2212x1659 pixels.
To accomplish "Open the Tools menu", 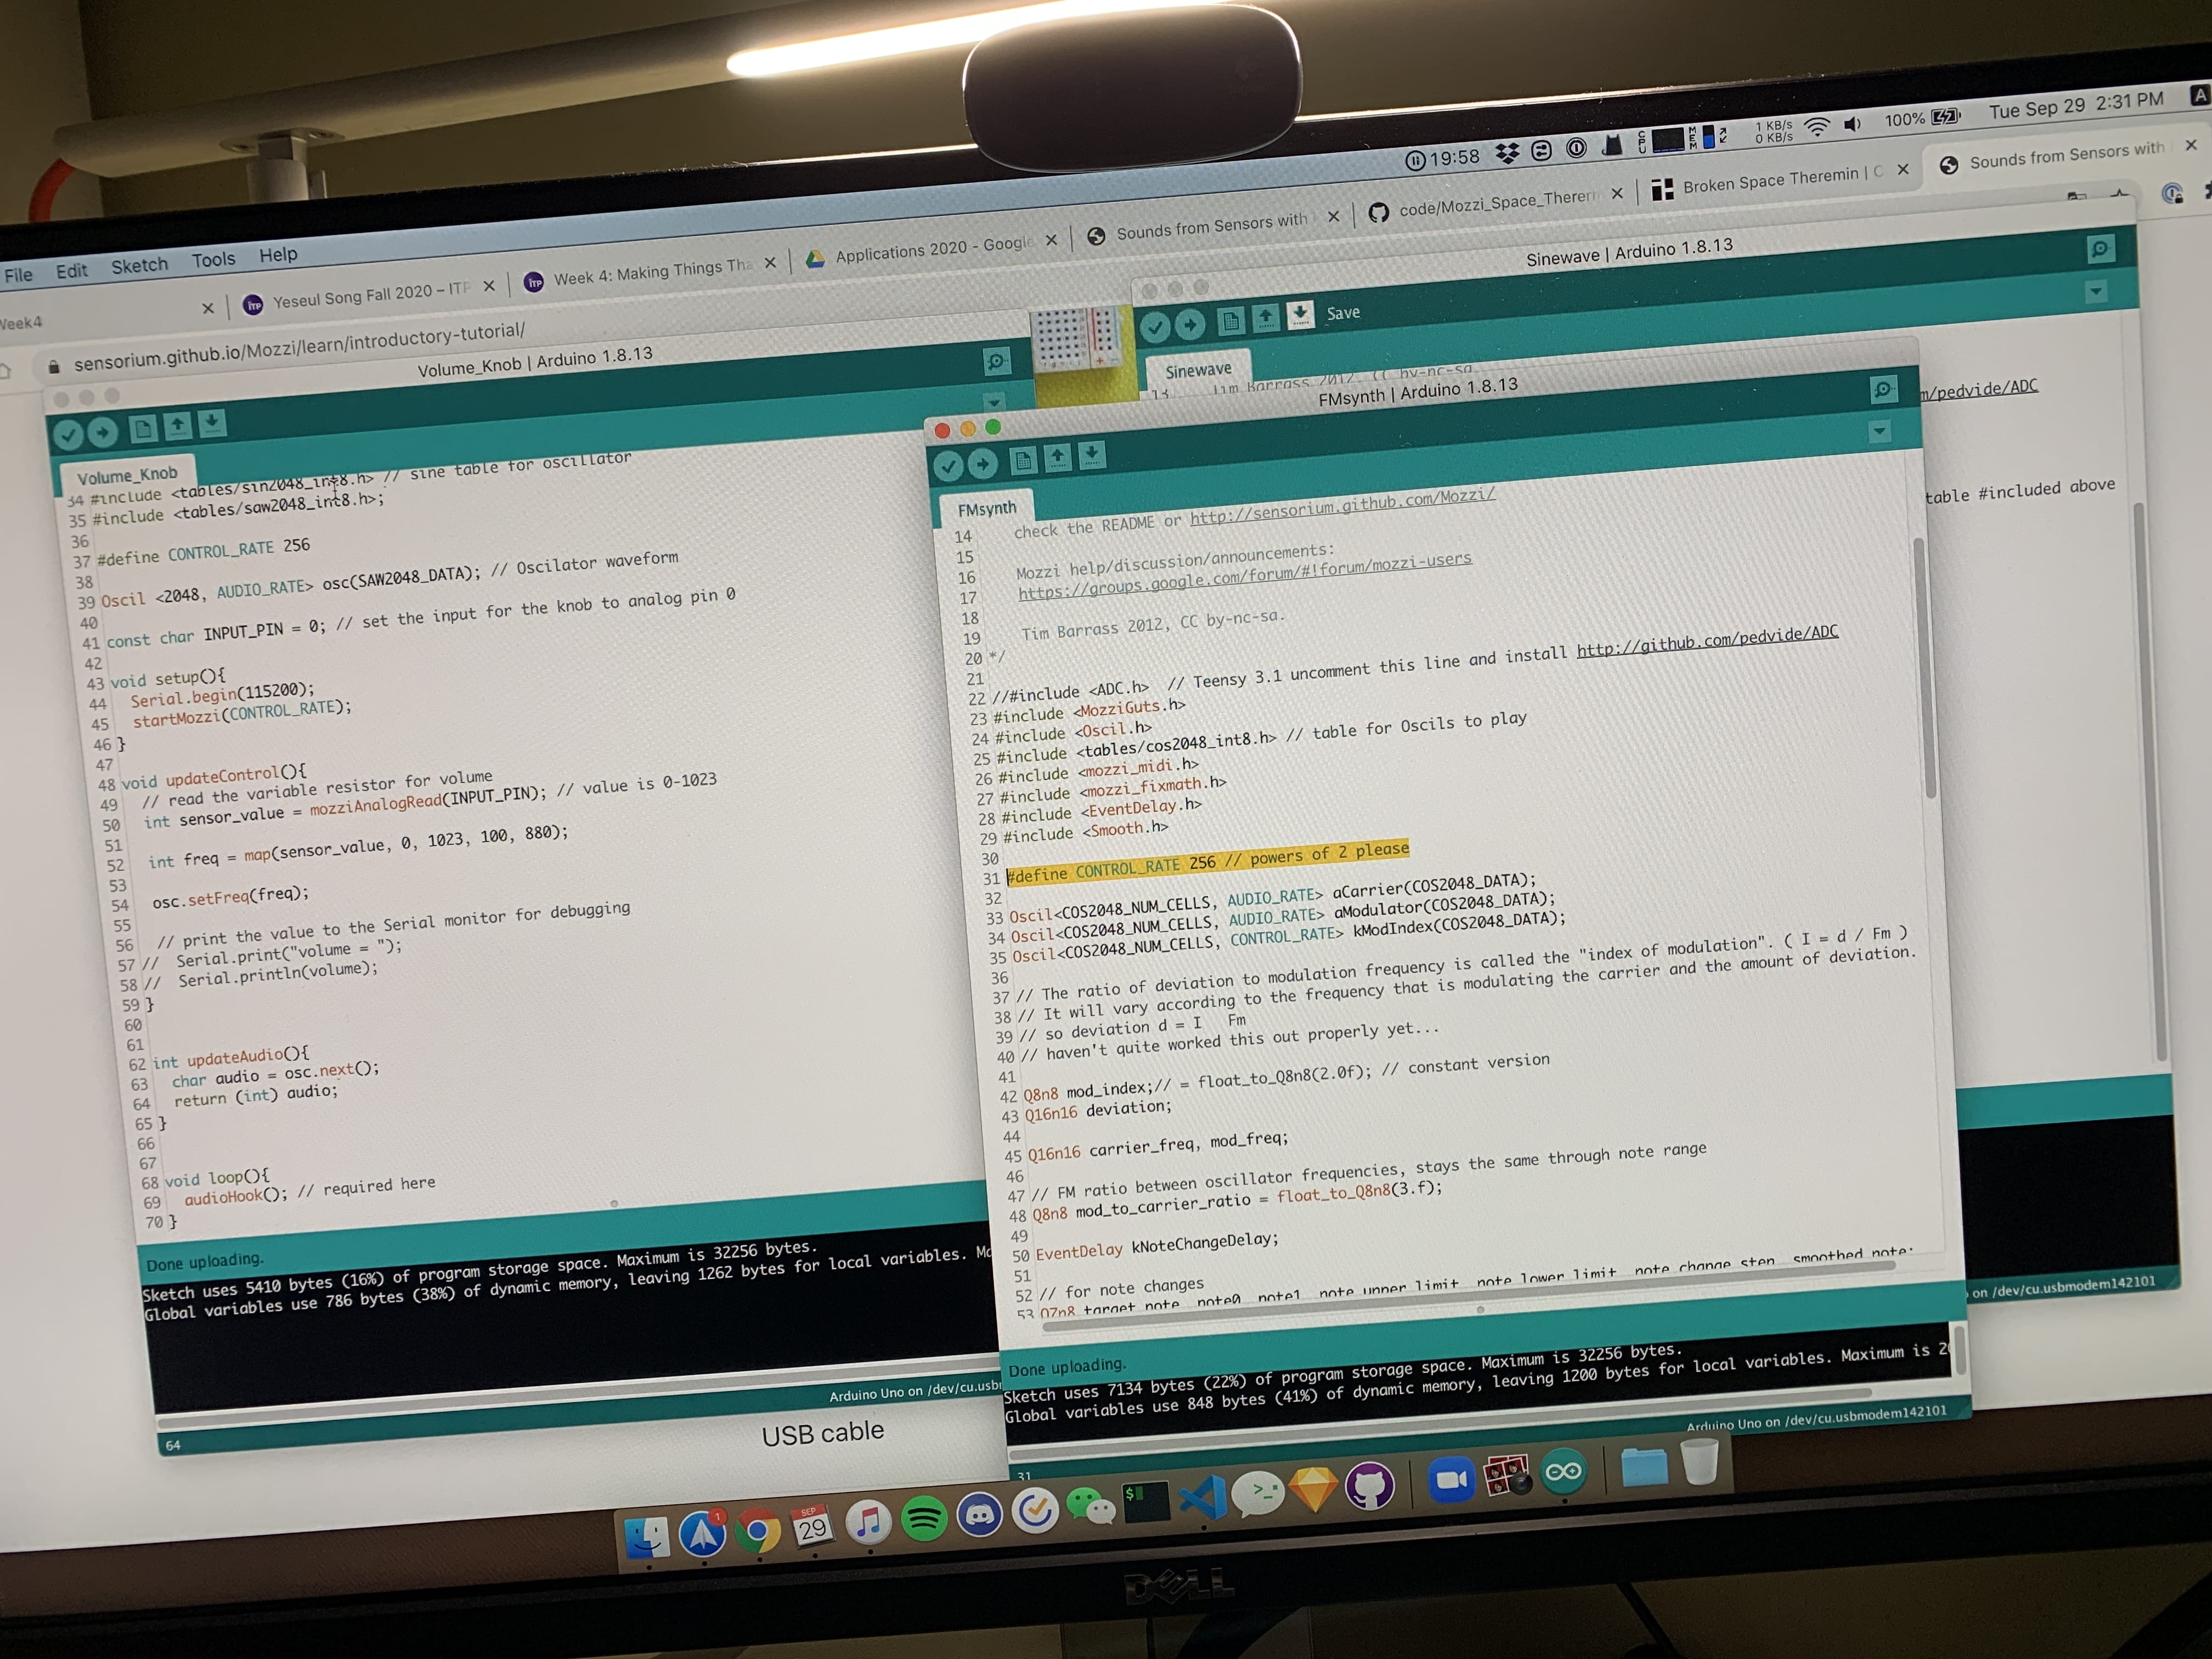I will pyautogui.click(x=214, y=258).
